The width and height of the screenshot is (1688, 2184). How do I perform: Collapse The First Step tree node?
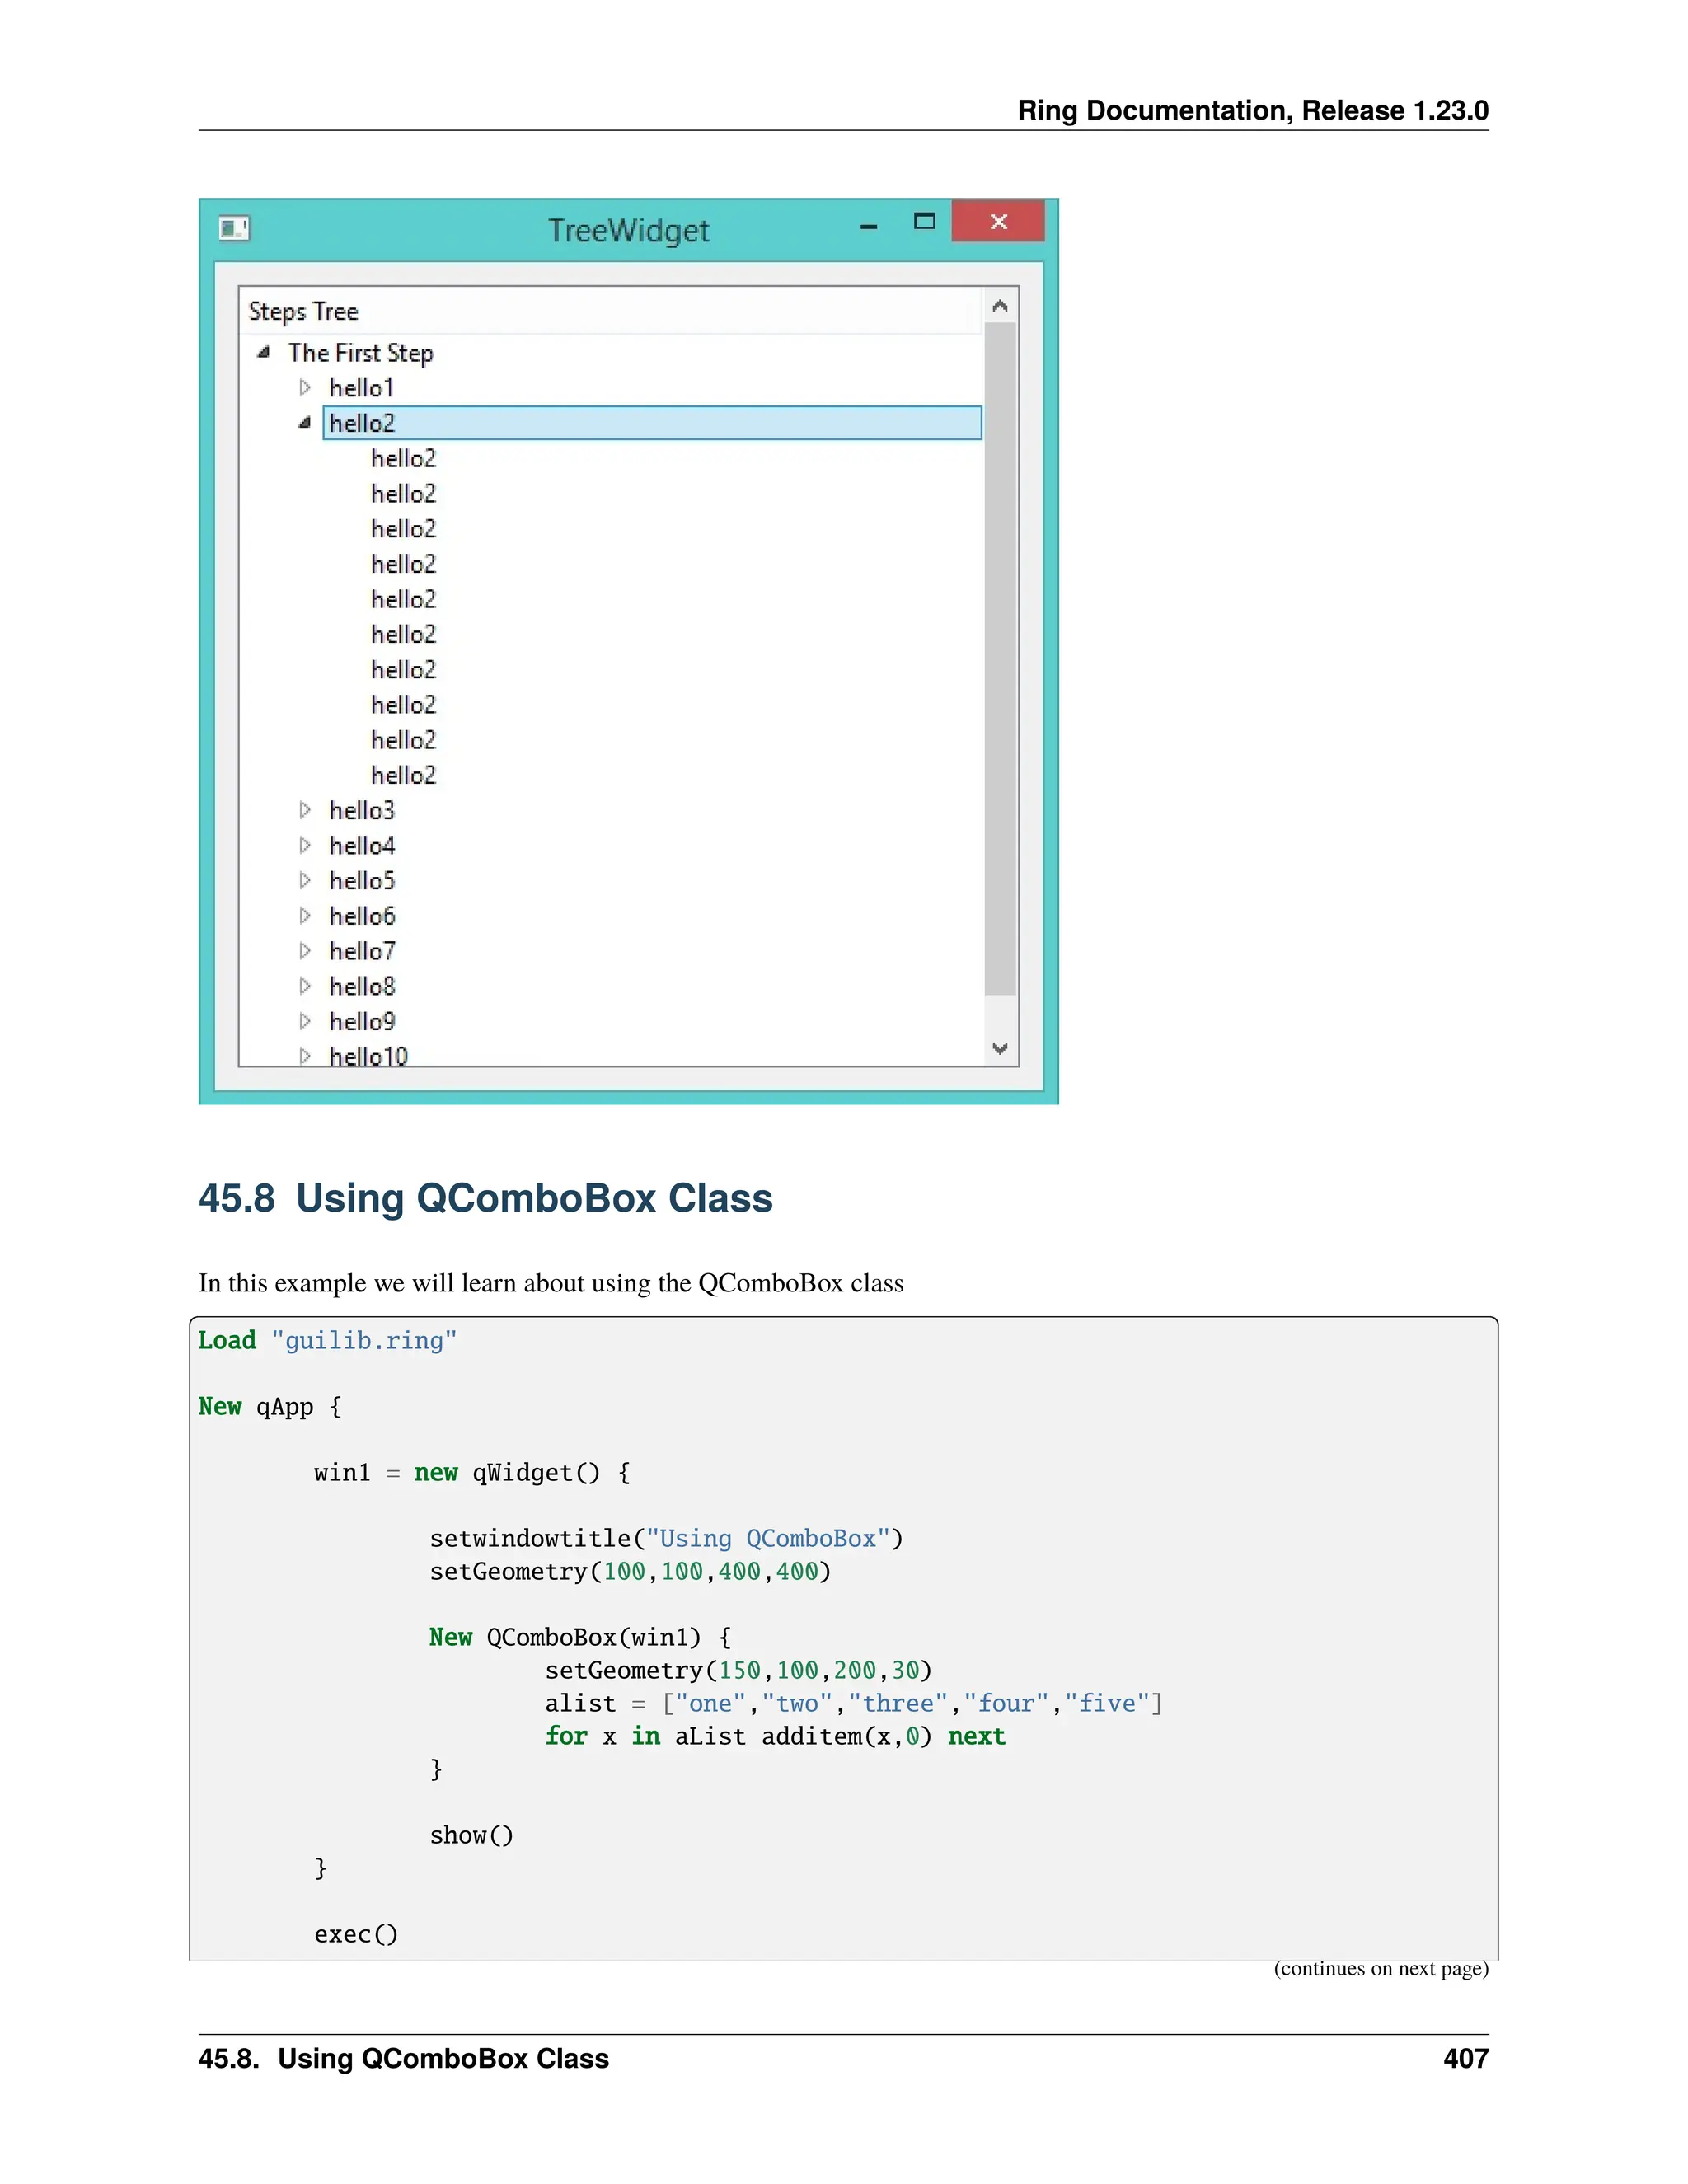[264, 352]
